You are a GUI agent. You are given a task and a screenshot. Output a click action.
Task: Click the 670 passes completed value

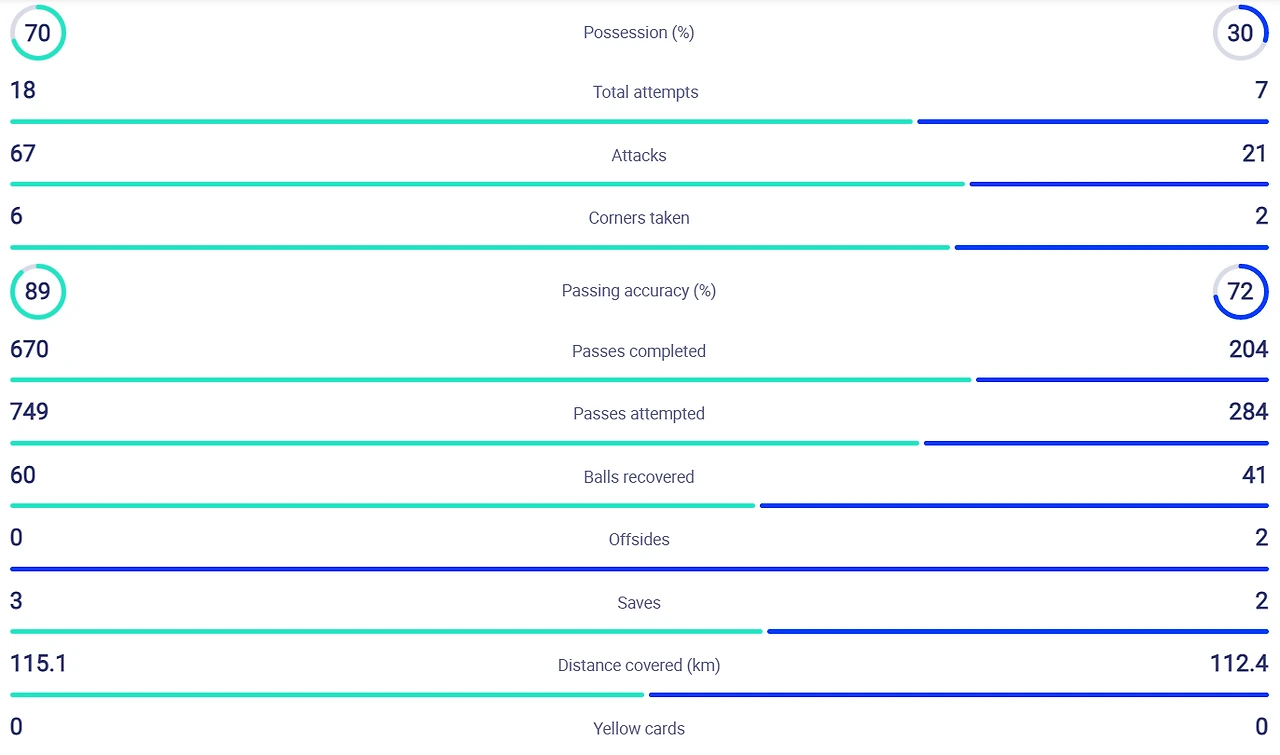click(x=29, y=349)
